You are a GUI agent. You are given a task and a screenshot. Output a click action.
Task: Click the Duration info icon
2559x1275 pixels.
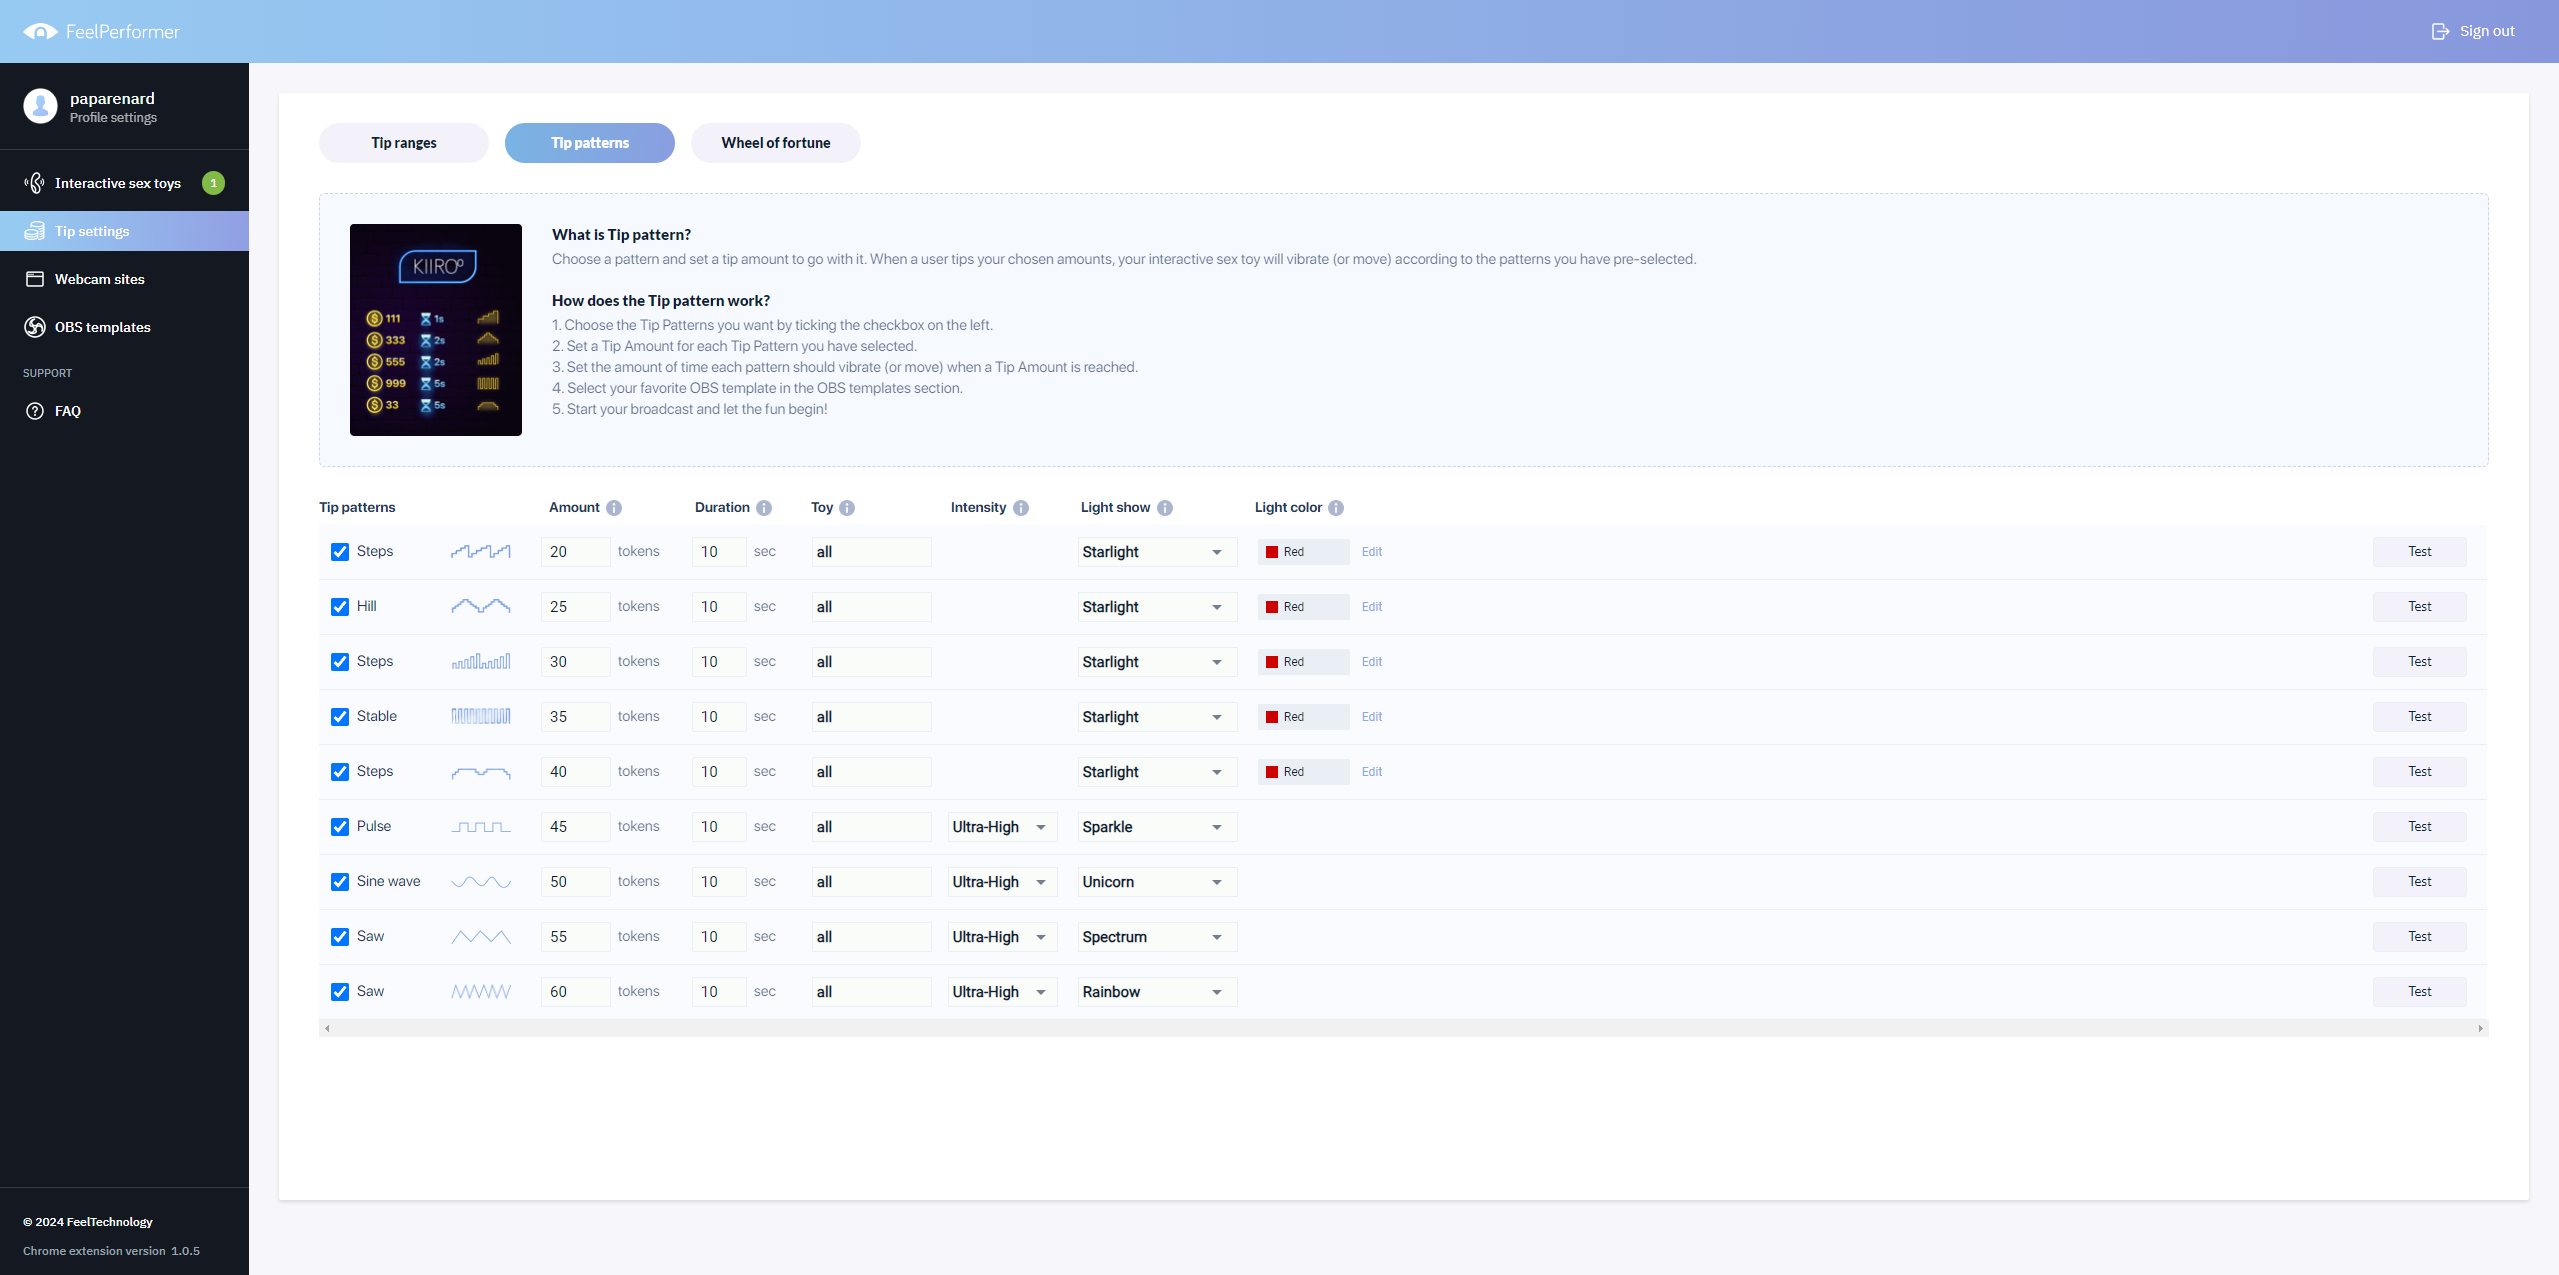tap(764, 508)
